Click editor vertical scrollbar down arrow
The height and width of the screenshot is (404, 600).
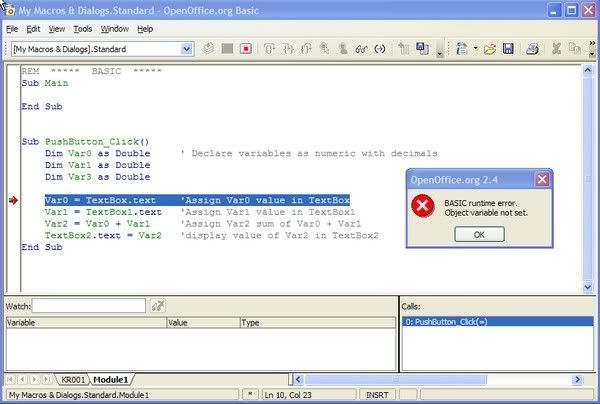pyautogui.click(x=588, y=287)
